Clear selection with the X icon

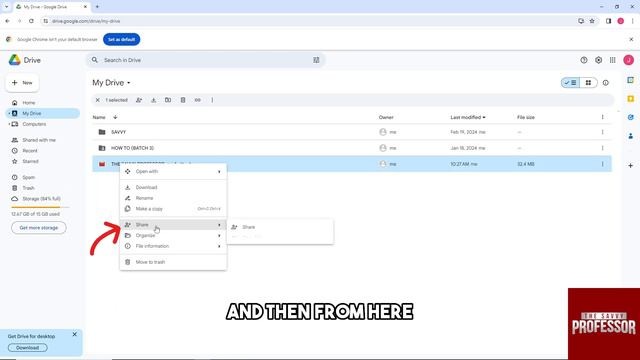click(98, 100)
